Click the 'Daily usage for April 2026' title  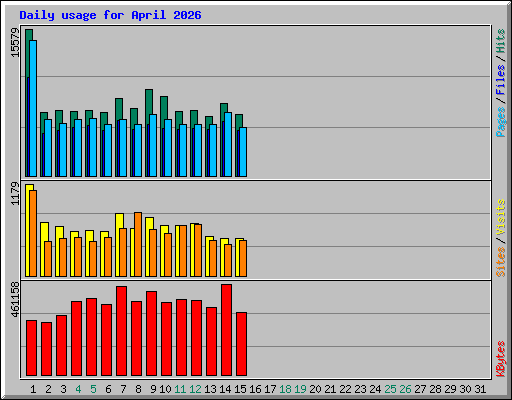click(x=110, y=15)
